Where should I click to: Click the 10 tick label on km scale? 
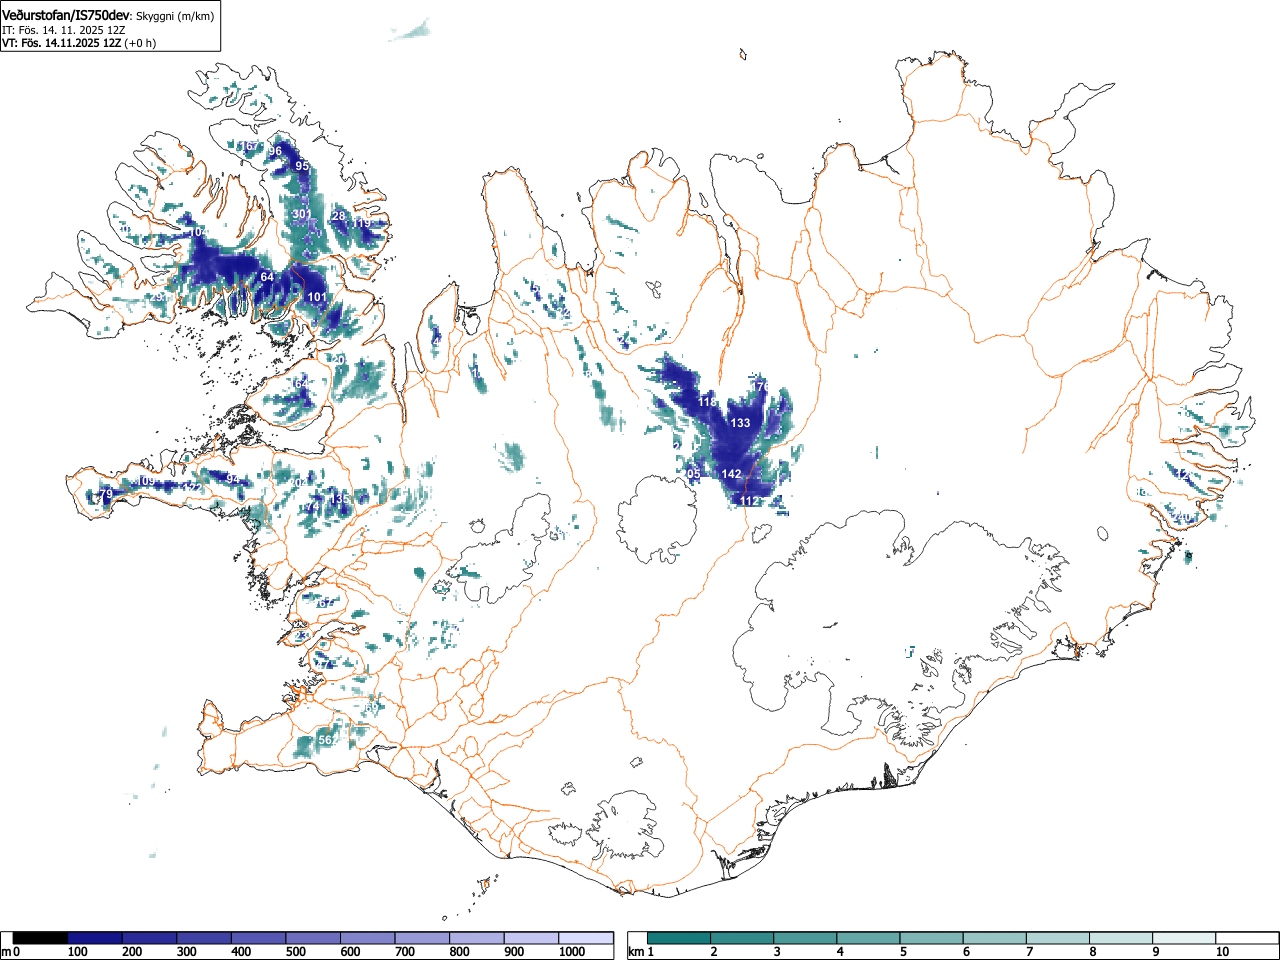coord(1221,952)
